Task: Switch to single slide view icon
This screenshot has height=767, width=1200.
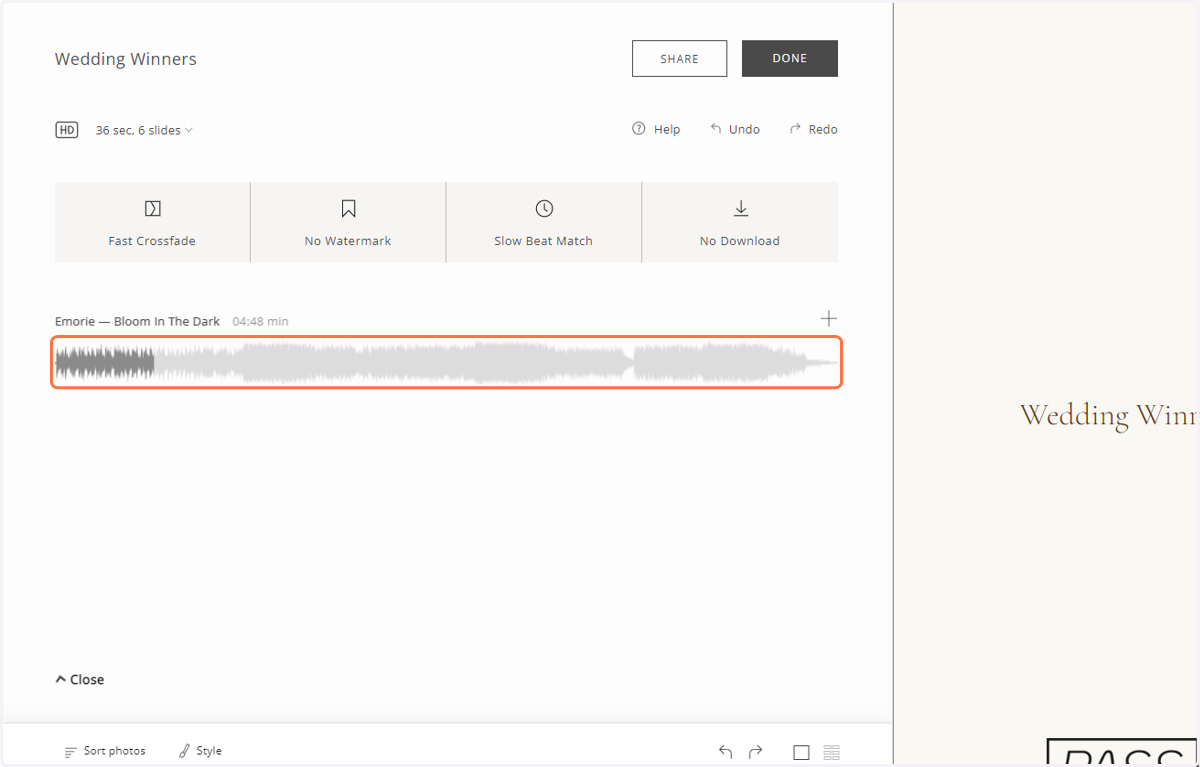Action: coord(801,752)
